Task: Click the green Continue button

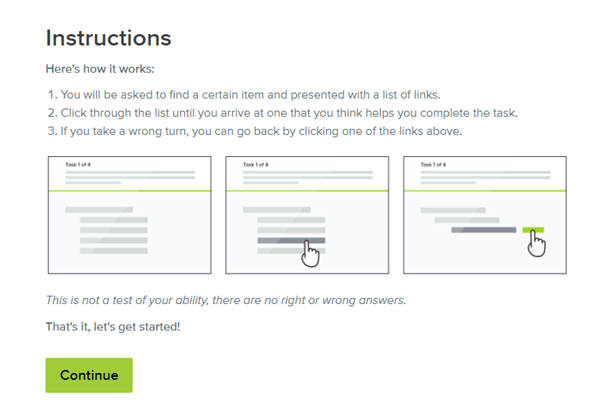Action: coord(89,375)
